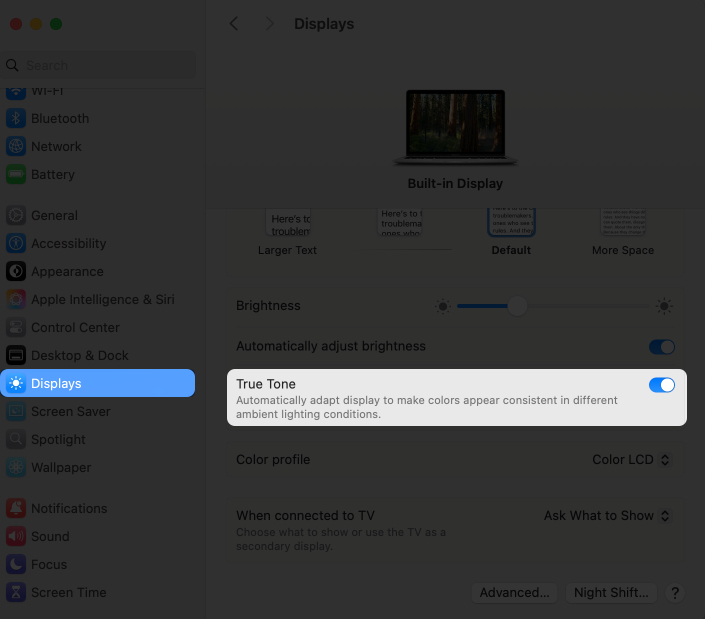Go back using the back chevron
Image resolution: width=705 pixels, height=619 pixels.
tap(234, 23)
